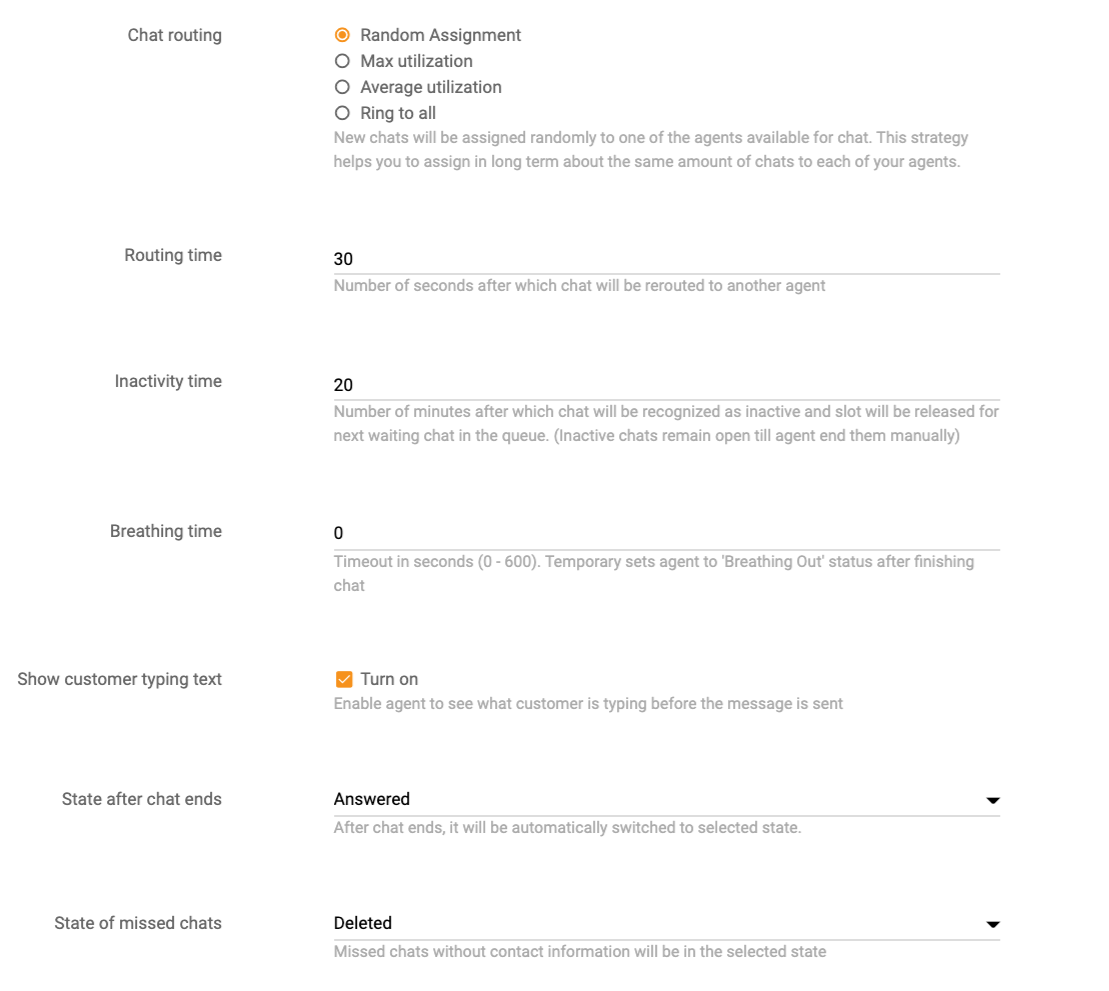The height and width of the screenshot is (991, 1109).
Task: Click the Routing time label
Action: (173, 255)
